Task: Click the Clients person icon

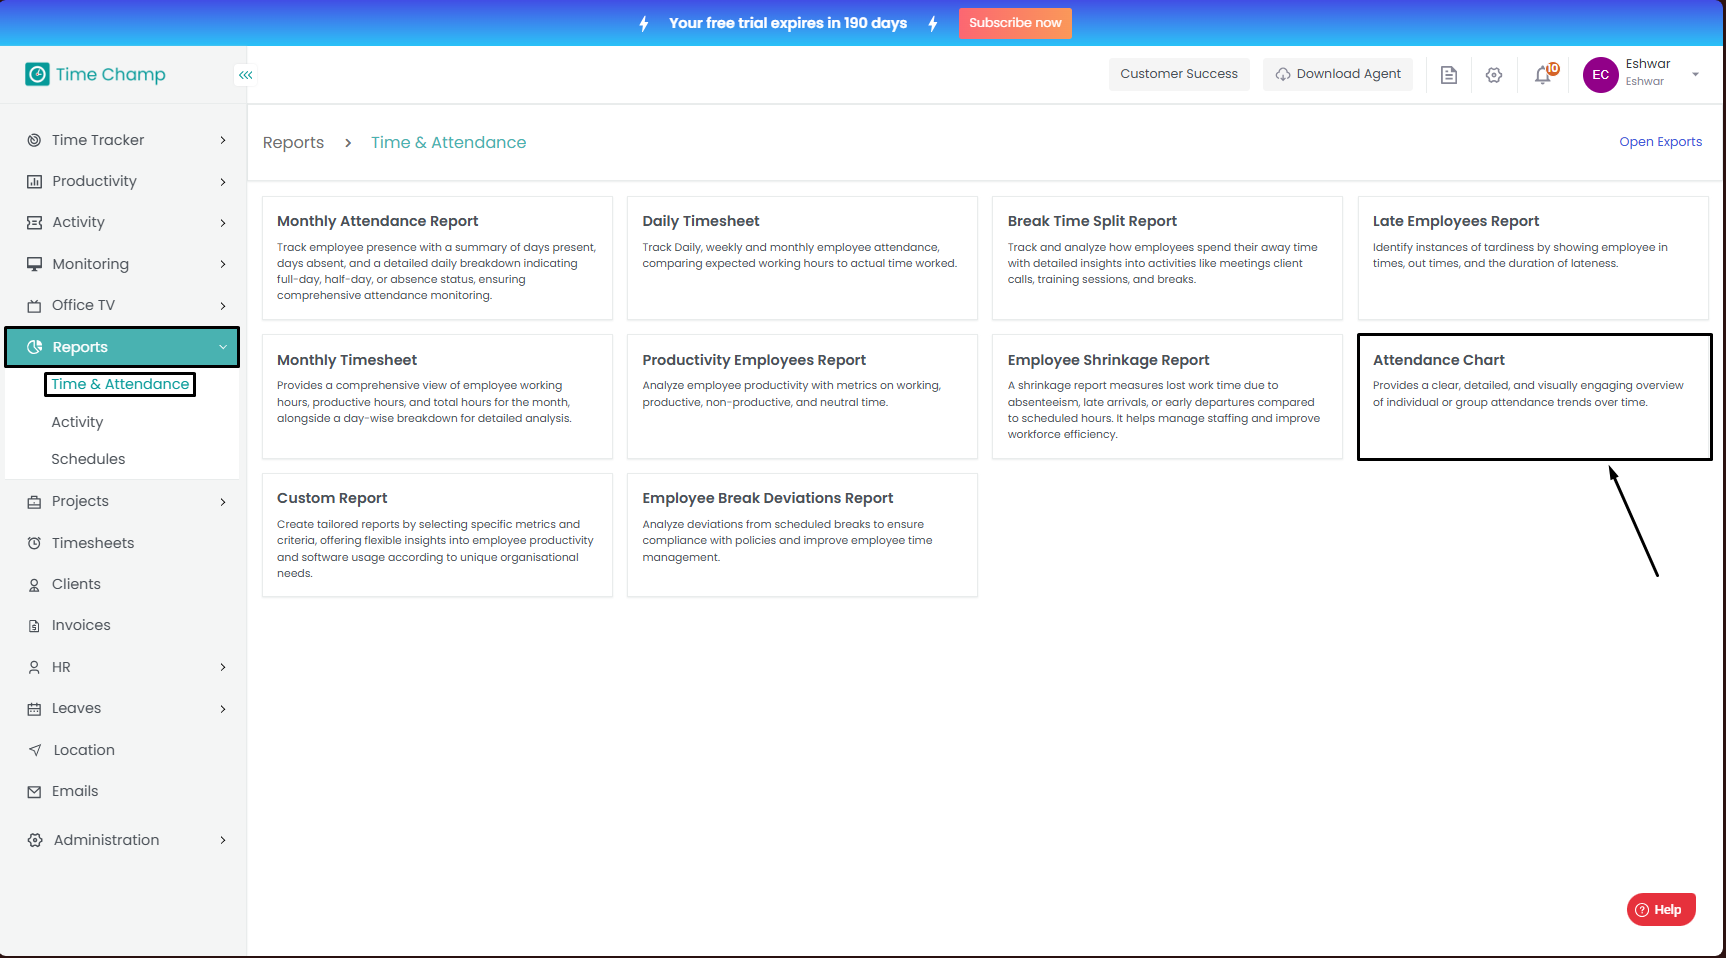Action: (x=34, y=585)
